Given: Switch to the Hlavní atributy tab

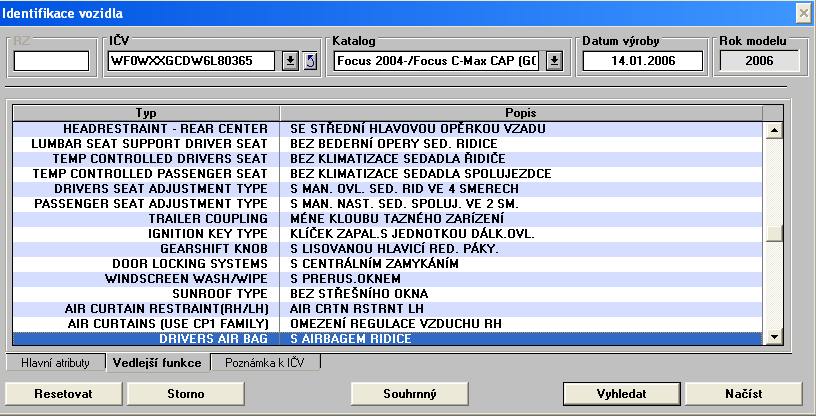Looking at the screenshot, I should tap(56, 362).
